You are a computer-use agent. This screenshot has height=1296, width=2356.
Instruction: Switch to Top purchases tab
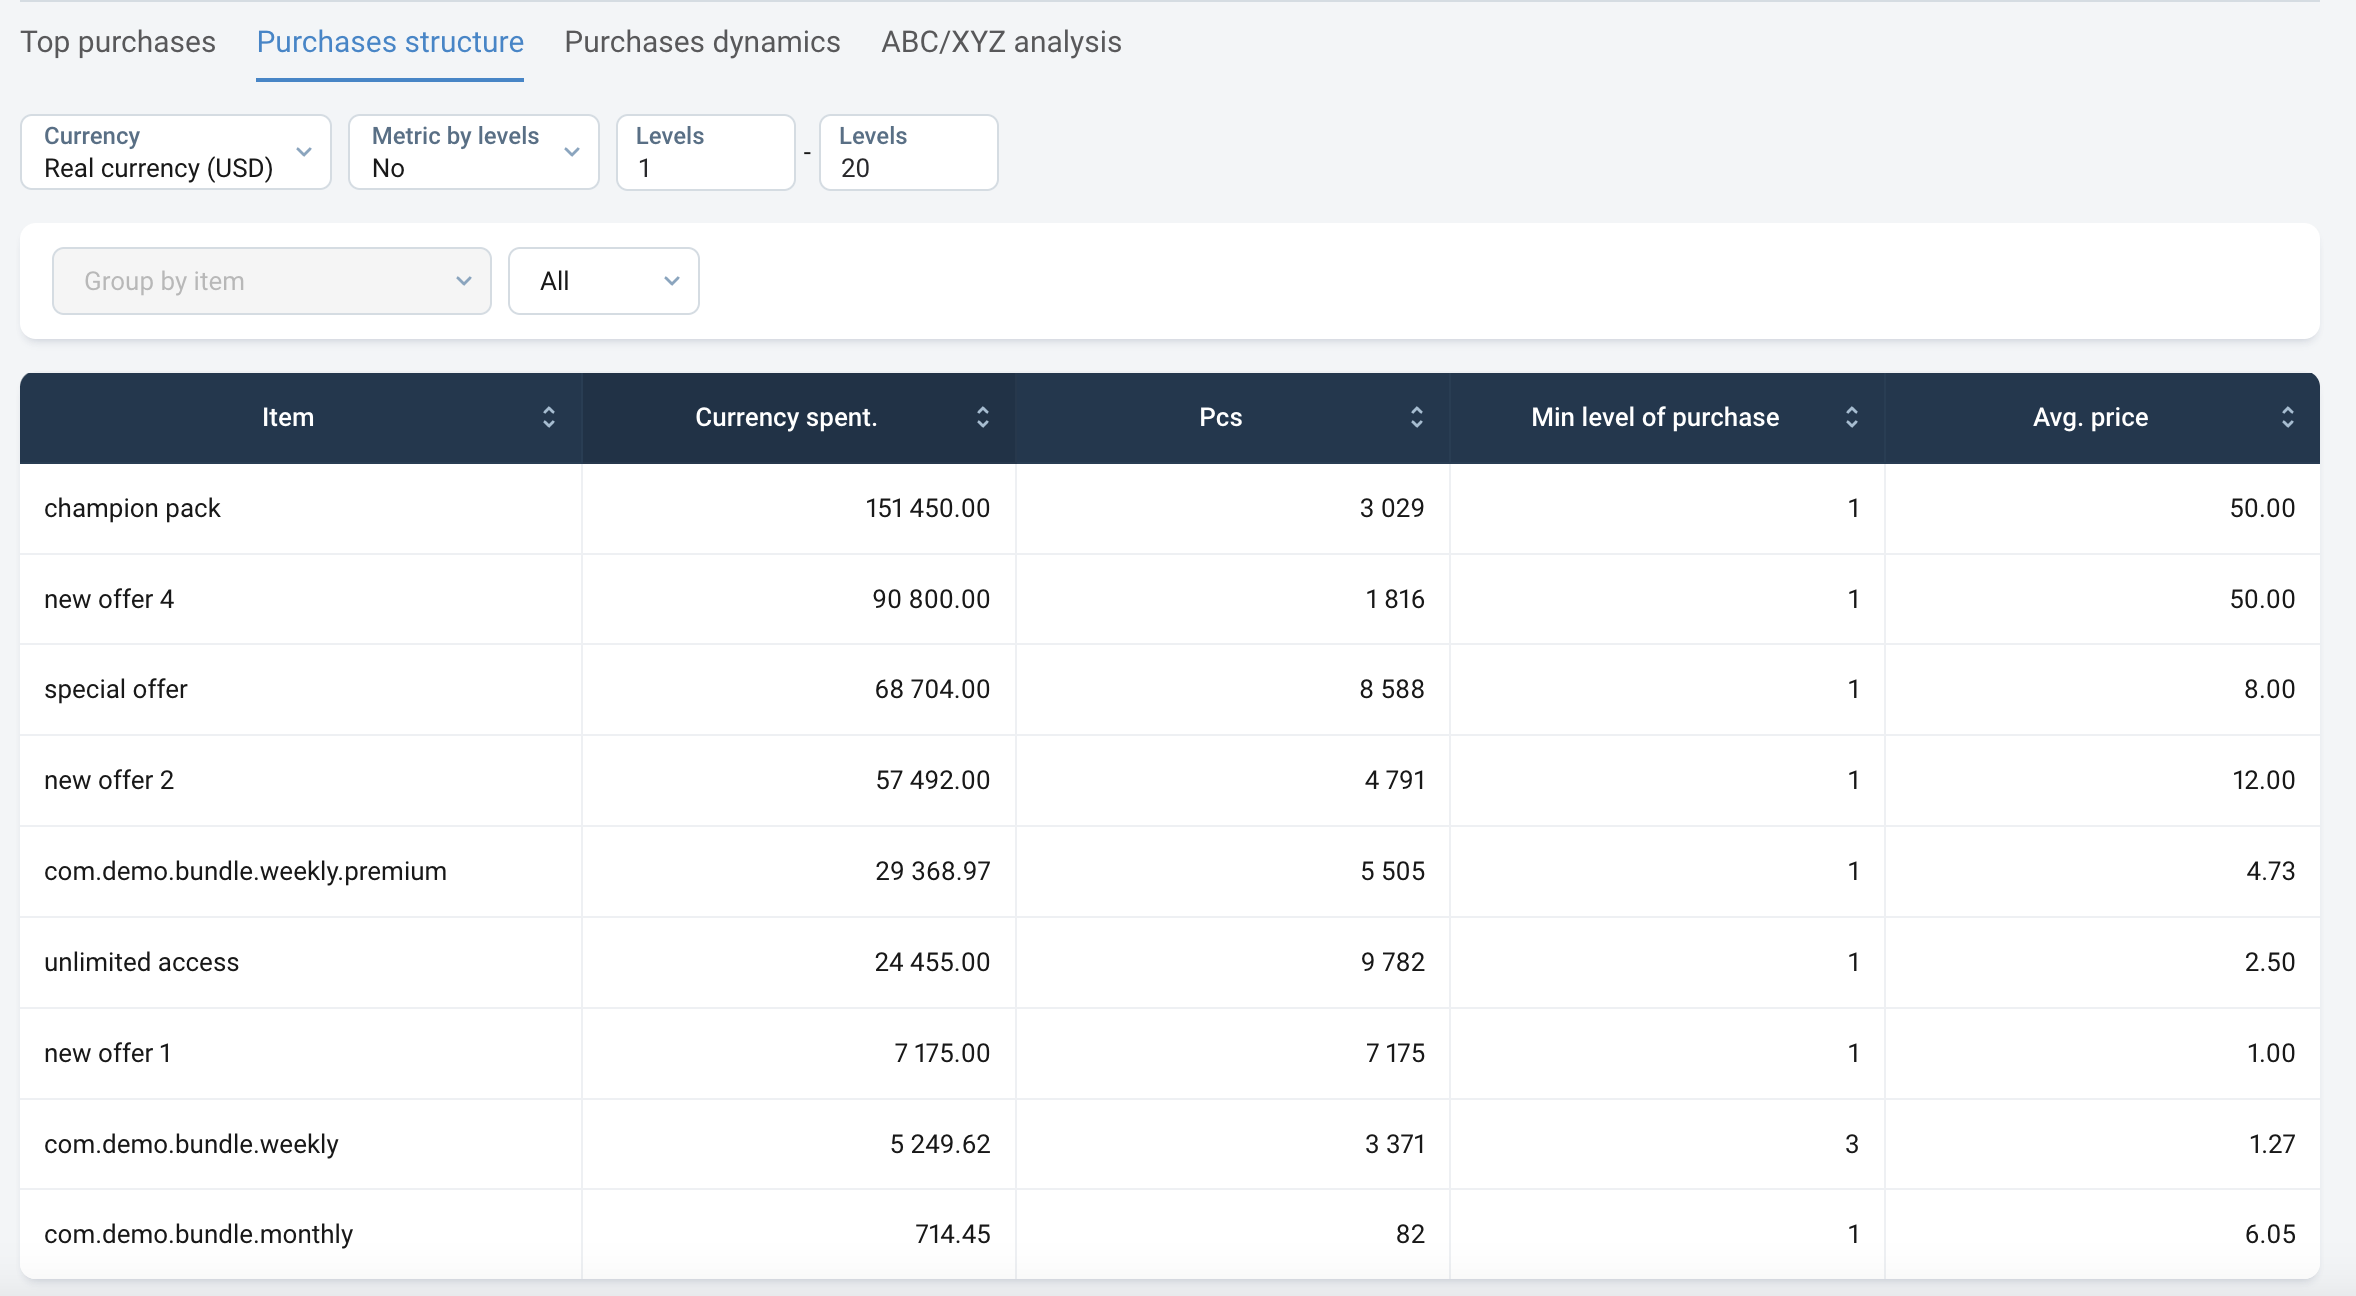pos(118,42)
